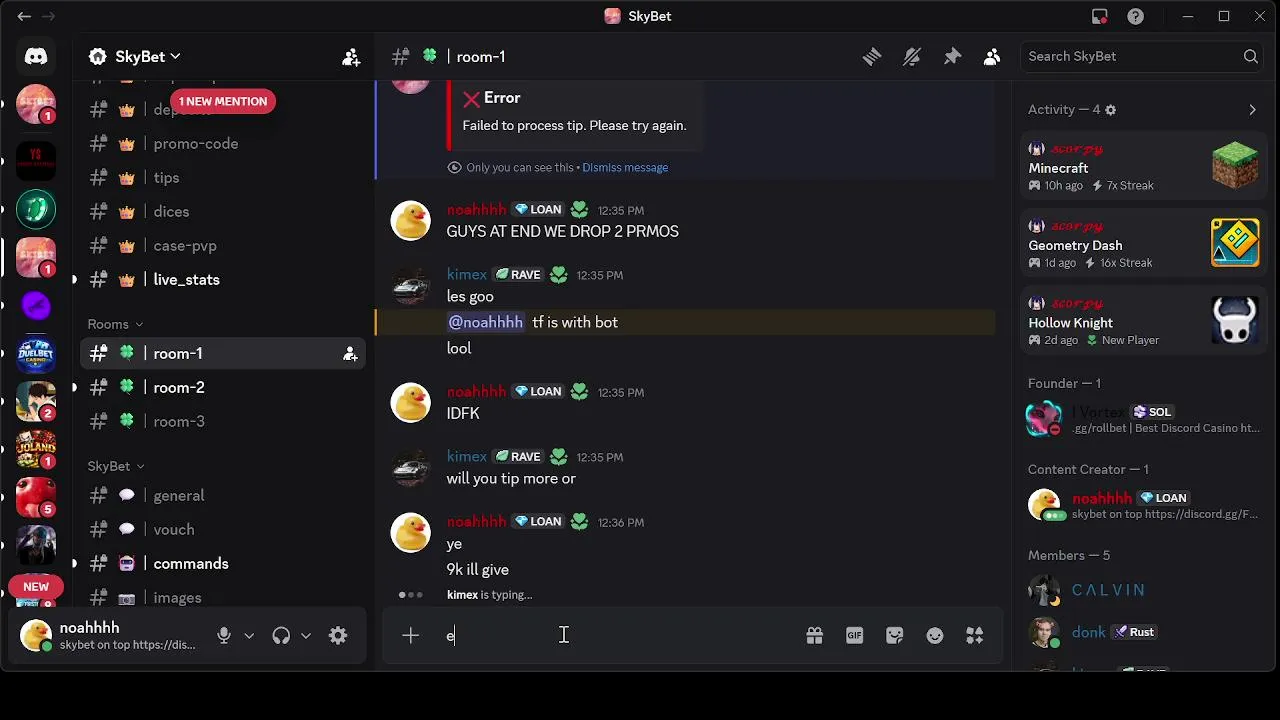Viewport: 1280px width, 720px height.
Task: Toggle the member list icon
Action: 992,57
